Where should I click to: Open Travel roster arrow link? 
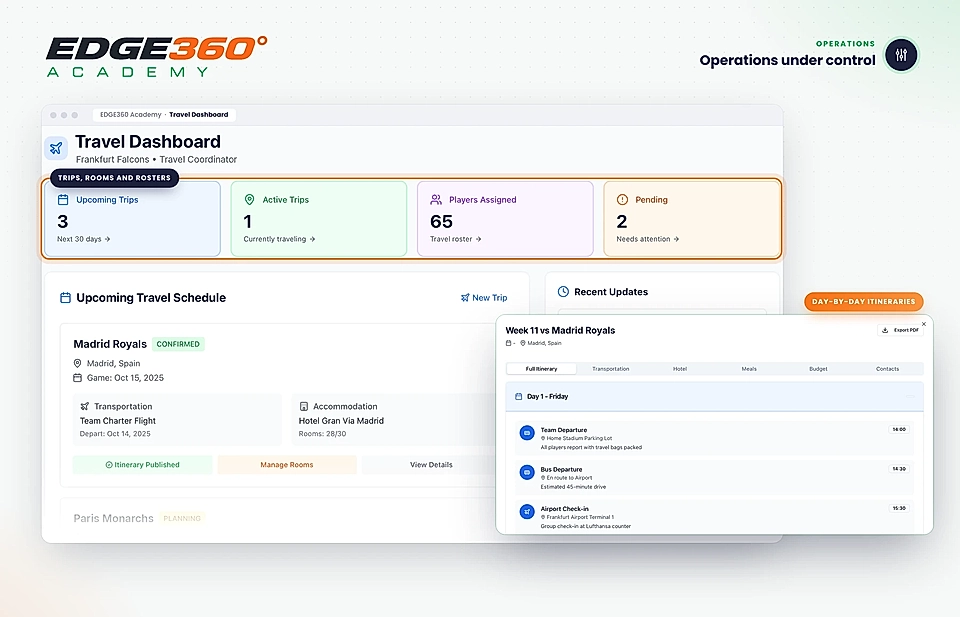[x=456, y=239]
